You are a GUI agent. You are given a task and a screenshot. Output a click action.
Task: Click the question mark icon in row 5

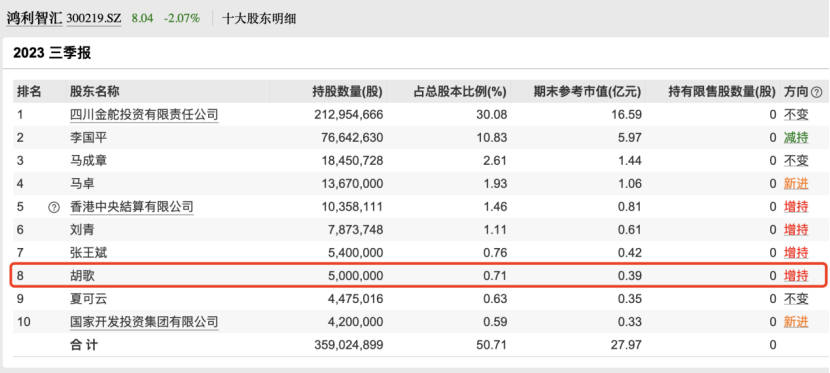(53, 207)
